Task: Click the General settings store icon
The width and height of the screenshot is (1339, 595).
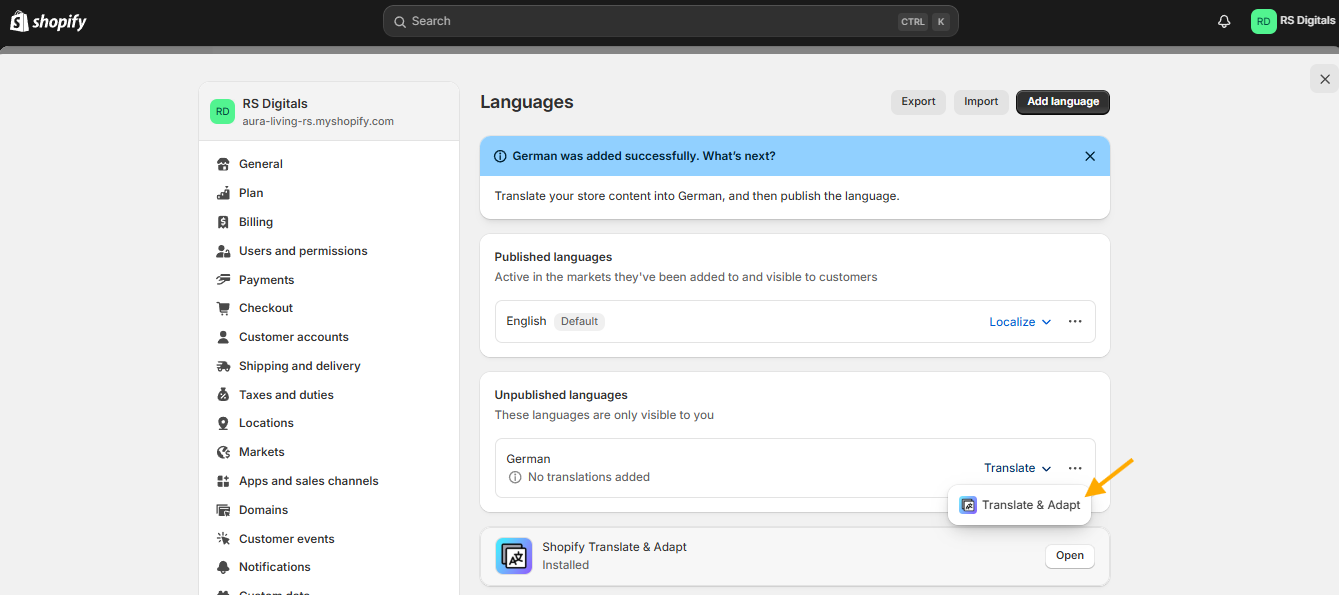Action: [223, 164]
